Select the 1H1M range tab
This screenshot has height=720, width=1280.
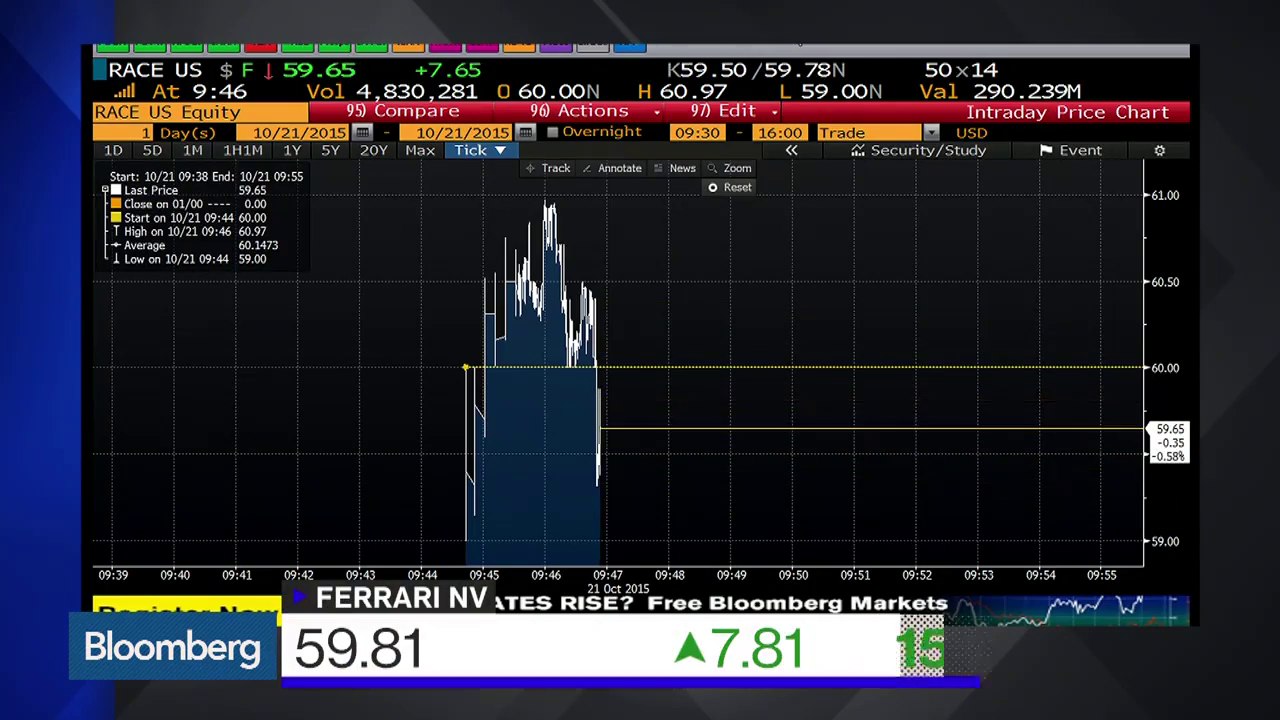click(x=243, y=150)
